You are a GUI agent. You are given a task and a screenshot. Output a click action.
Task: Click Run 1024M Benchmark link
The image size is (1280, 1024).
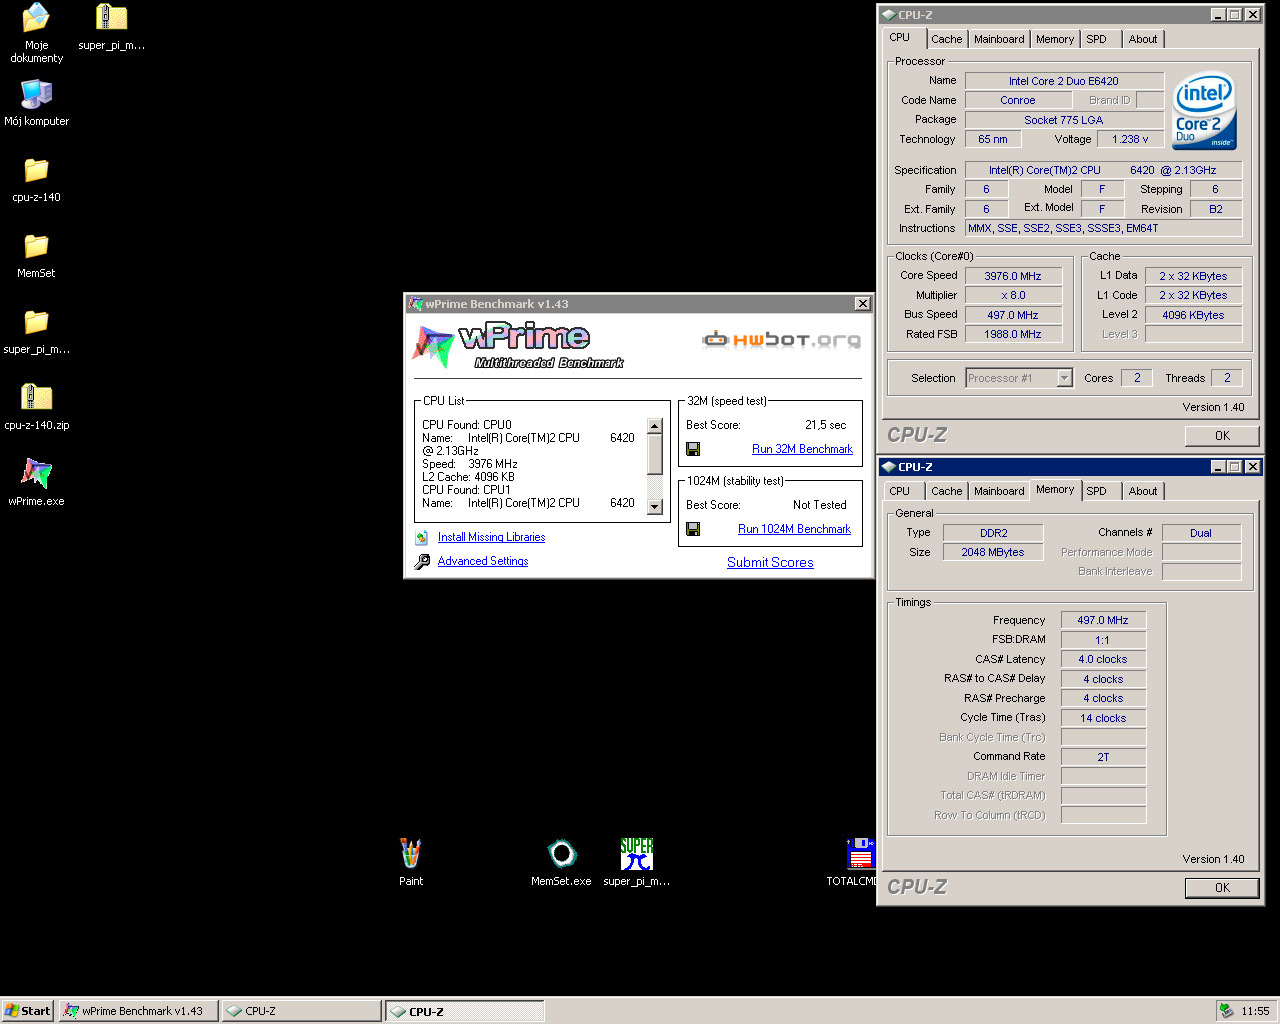click(794, 529)
